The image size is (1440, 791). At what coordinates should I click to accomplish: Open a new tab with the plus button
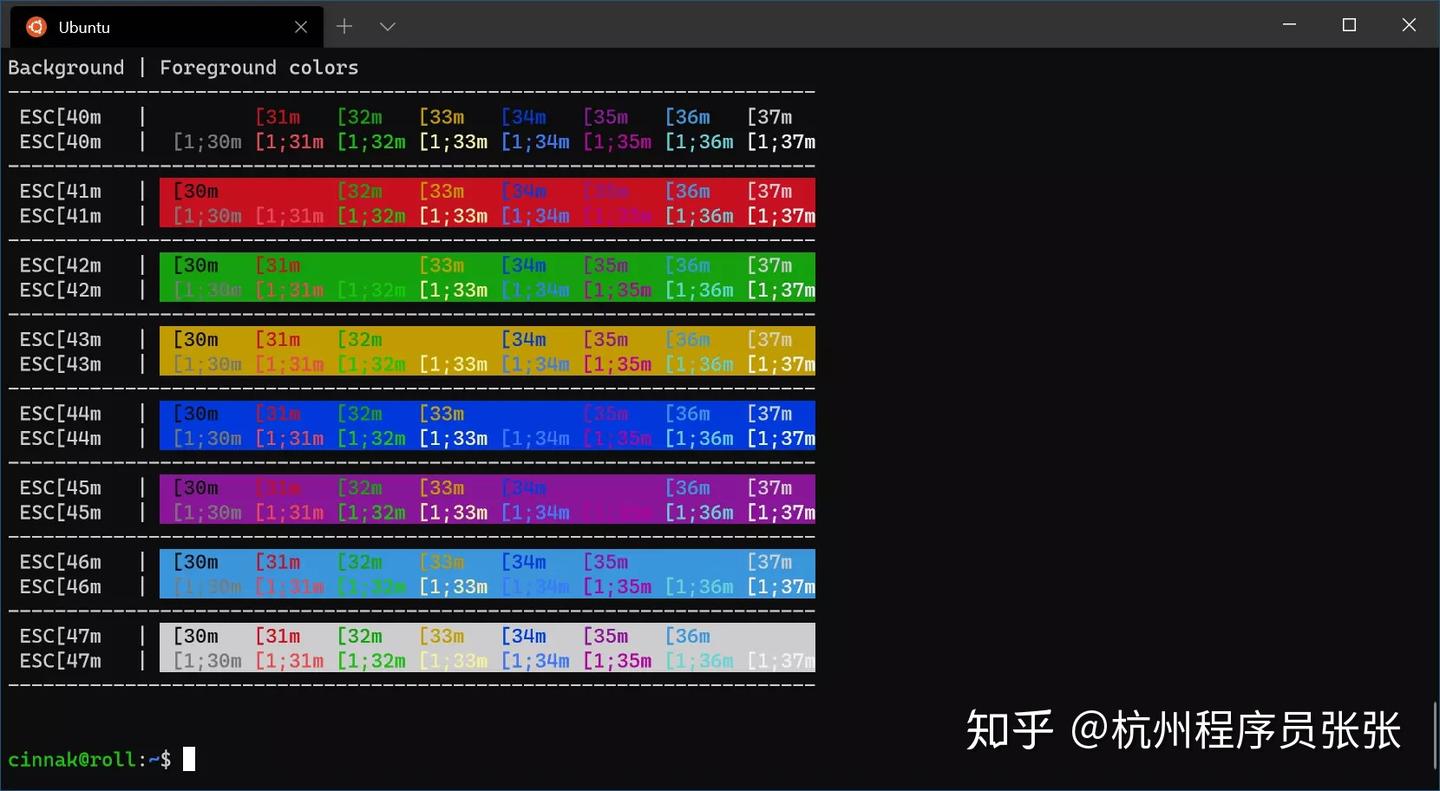point(344,26)
